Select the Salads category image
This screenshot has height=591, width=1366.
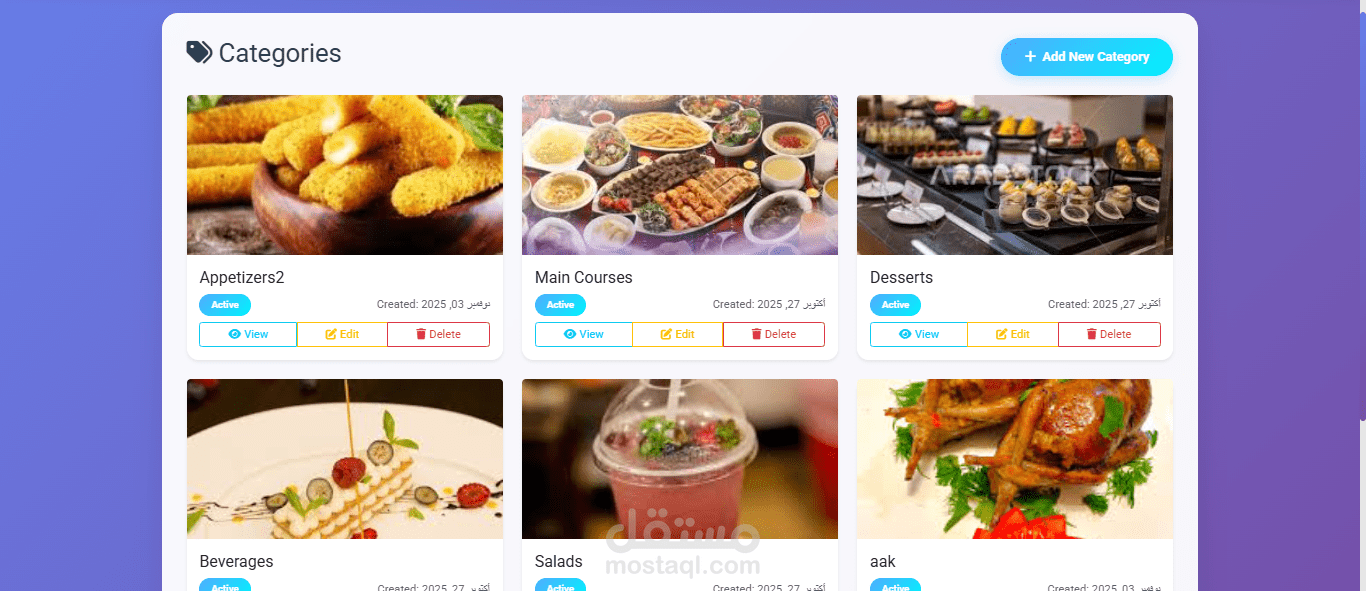[x=680, y=459]
